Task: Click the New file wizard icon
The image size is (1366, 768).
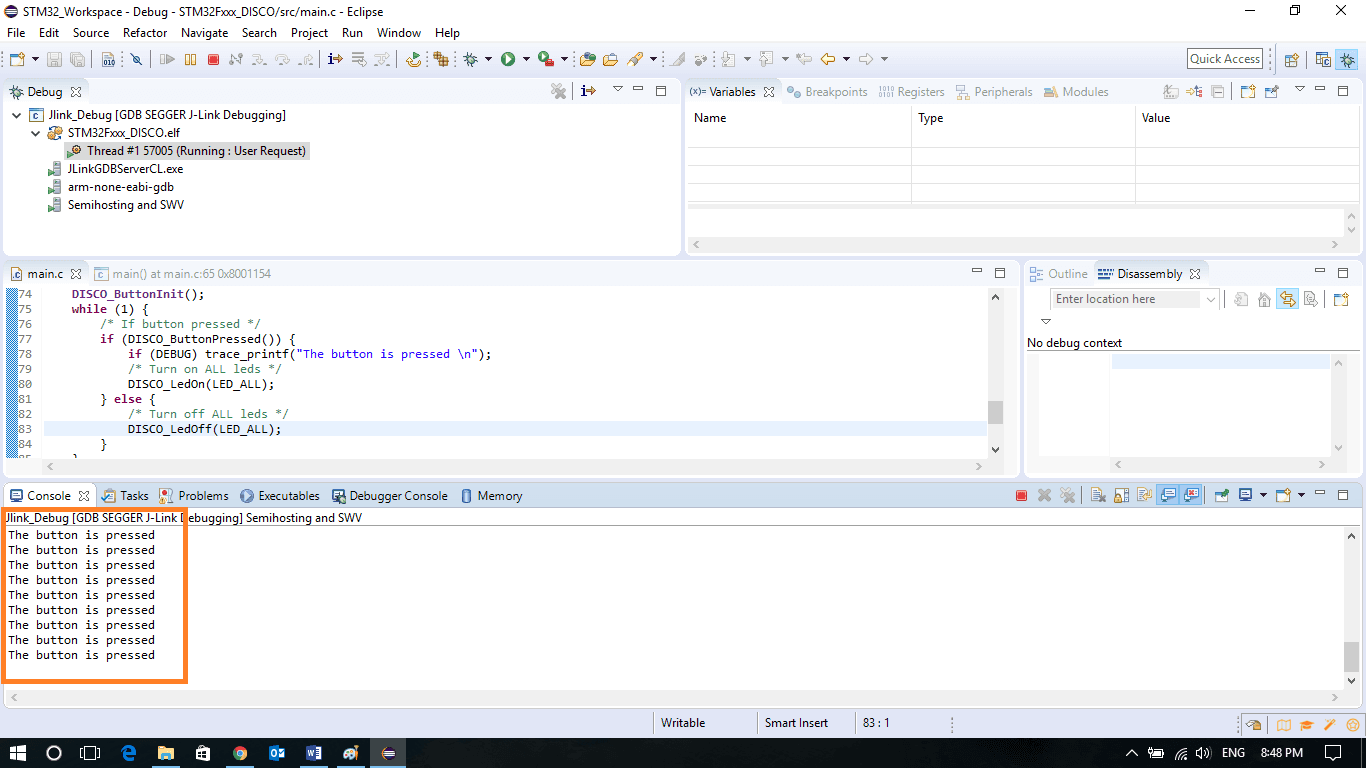Action: (18, 59)
